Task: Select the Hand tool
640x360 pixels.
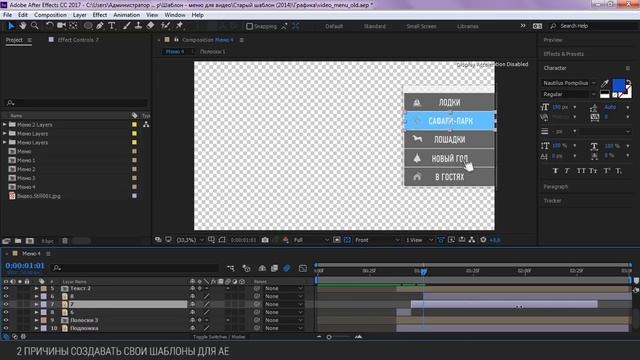Action: (22, 26)
